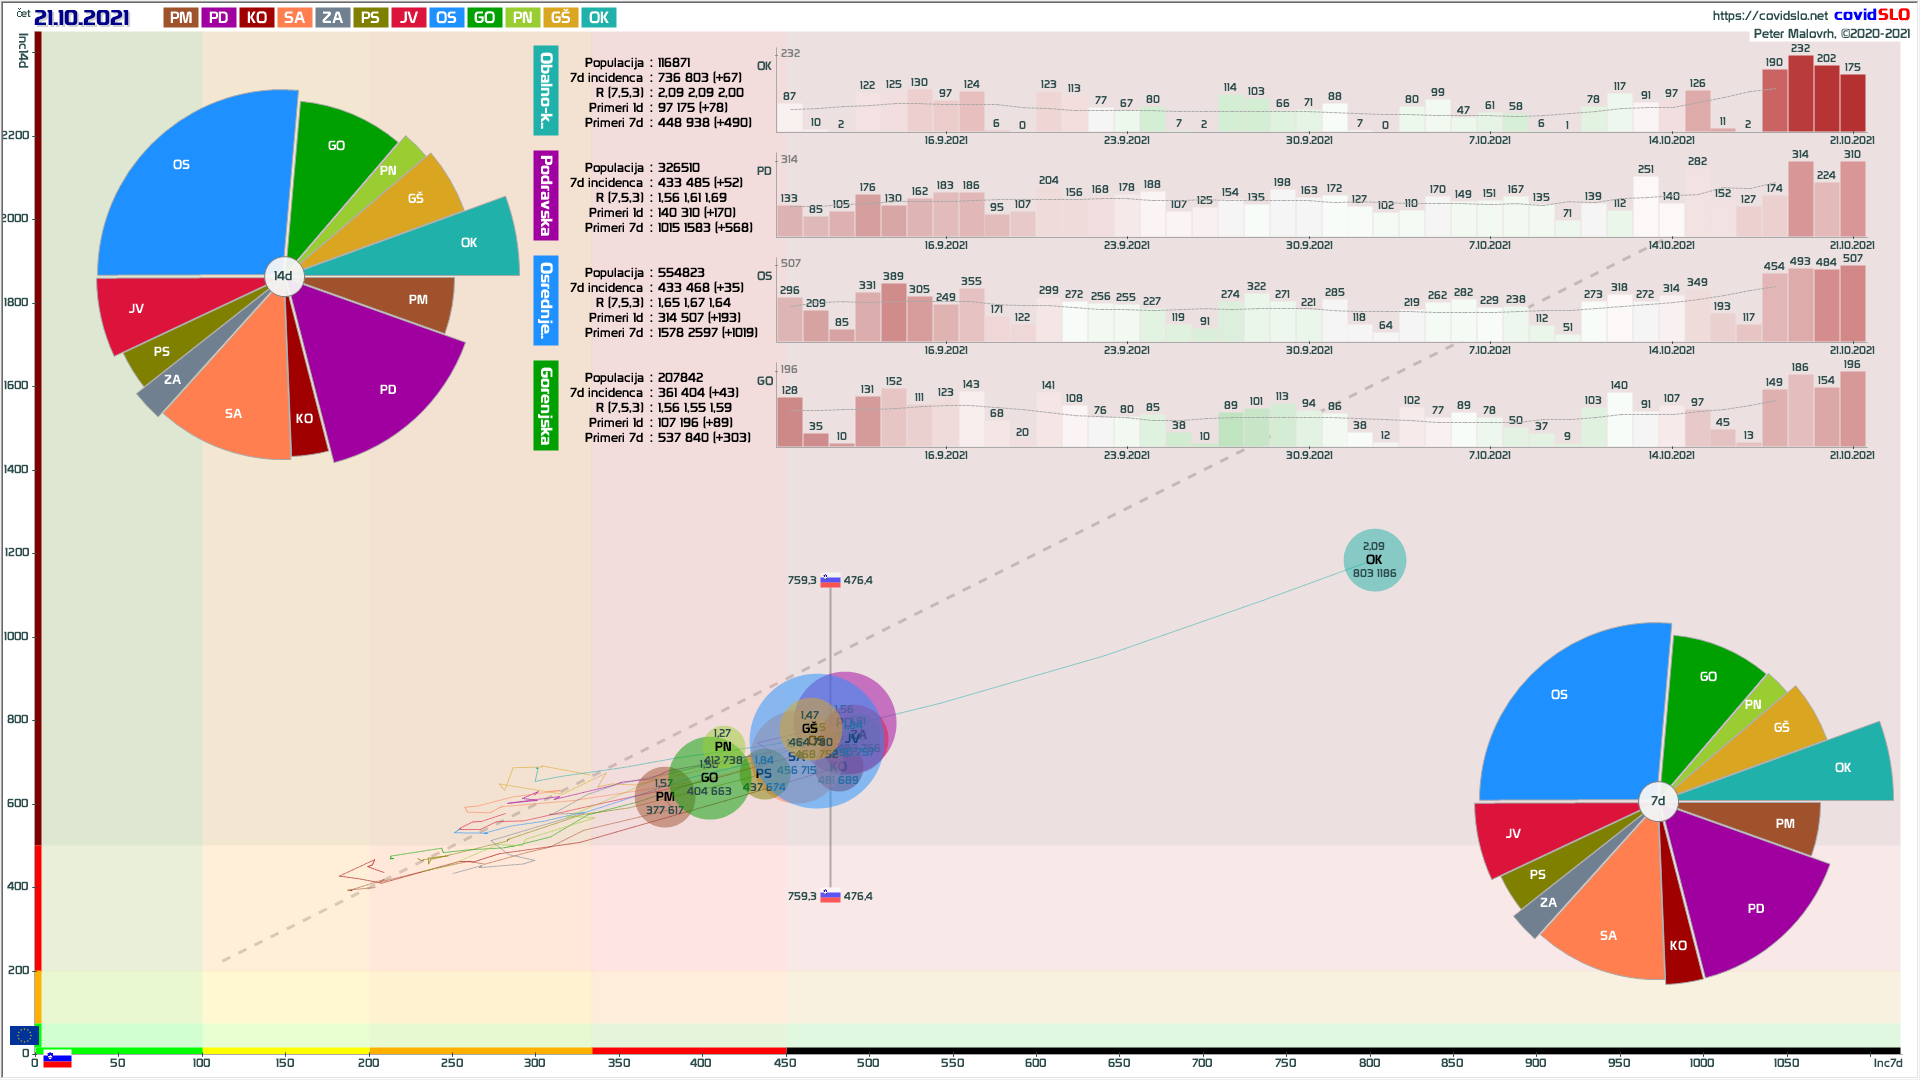Screen dimensions: 1920x1080
Task: Select the Osrednje vertical region tab
Action: (545, 300)
